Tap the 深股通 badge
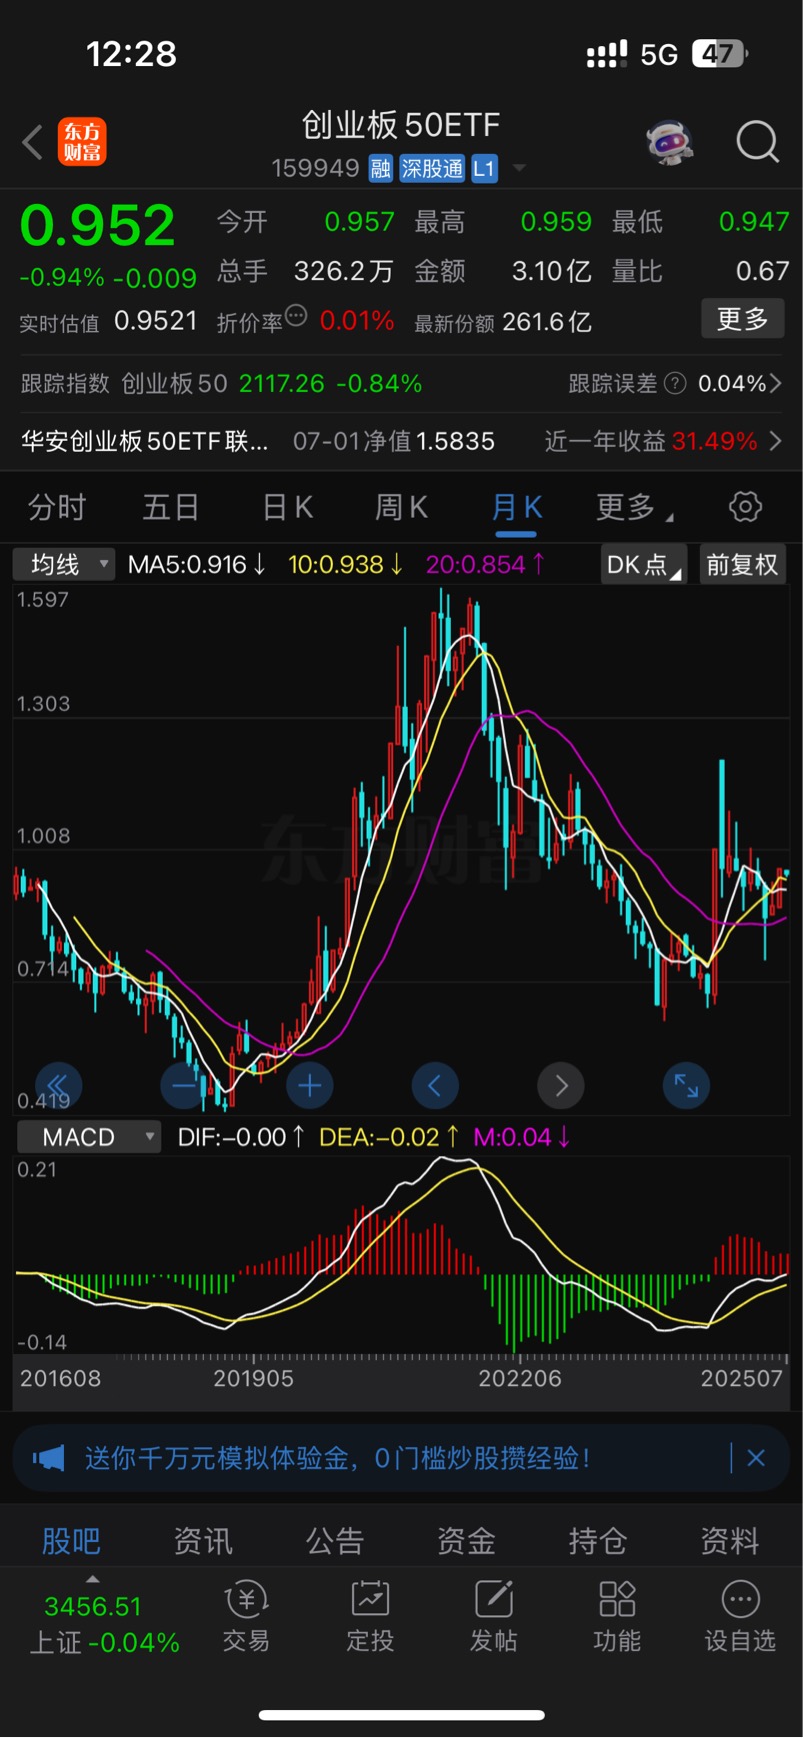Image resolution: width=803 pixels, height=1738 pixels. [432, 168]
